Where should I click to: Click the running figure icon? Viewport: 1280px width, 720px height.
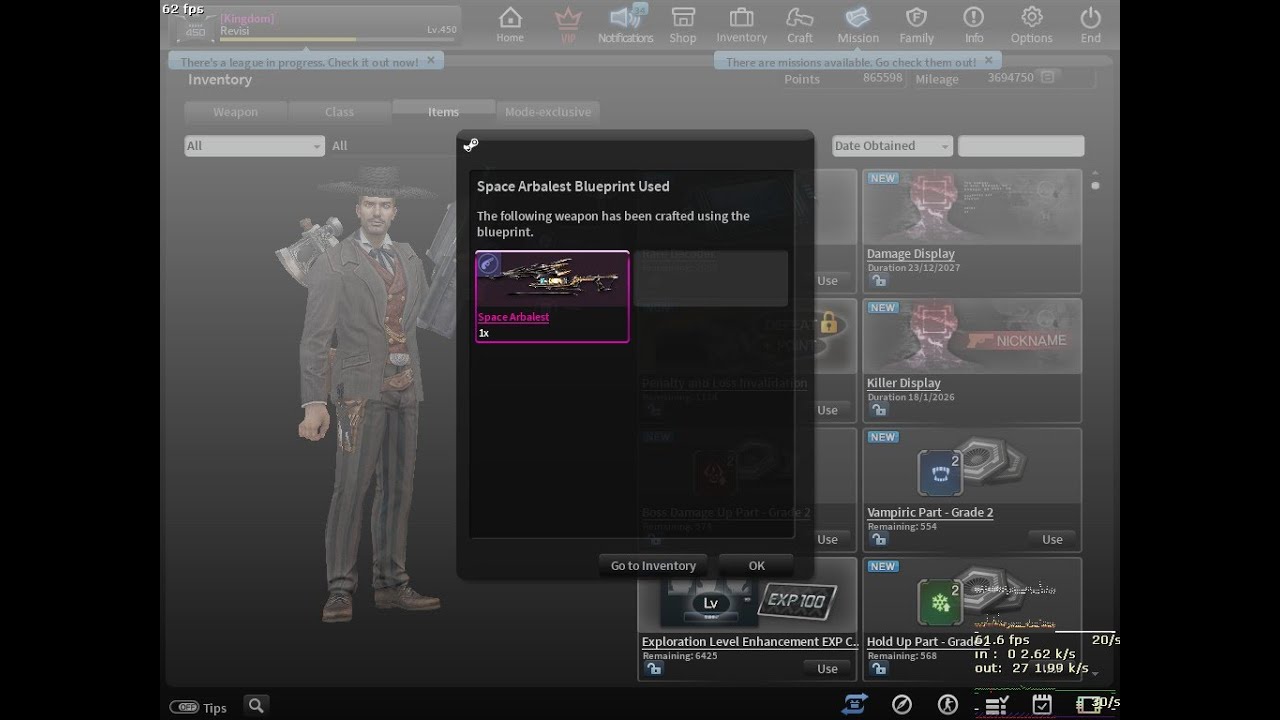click(x=947, y=705)
